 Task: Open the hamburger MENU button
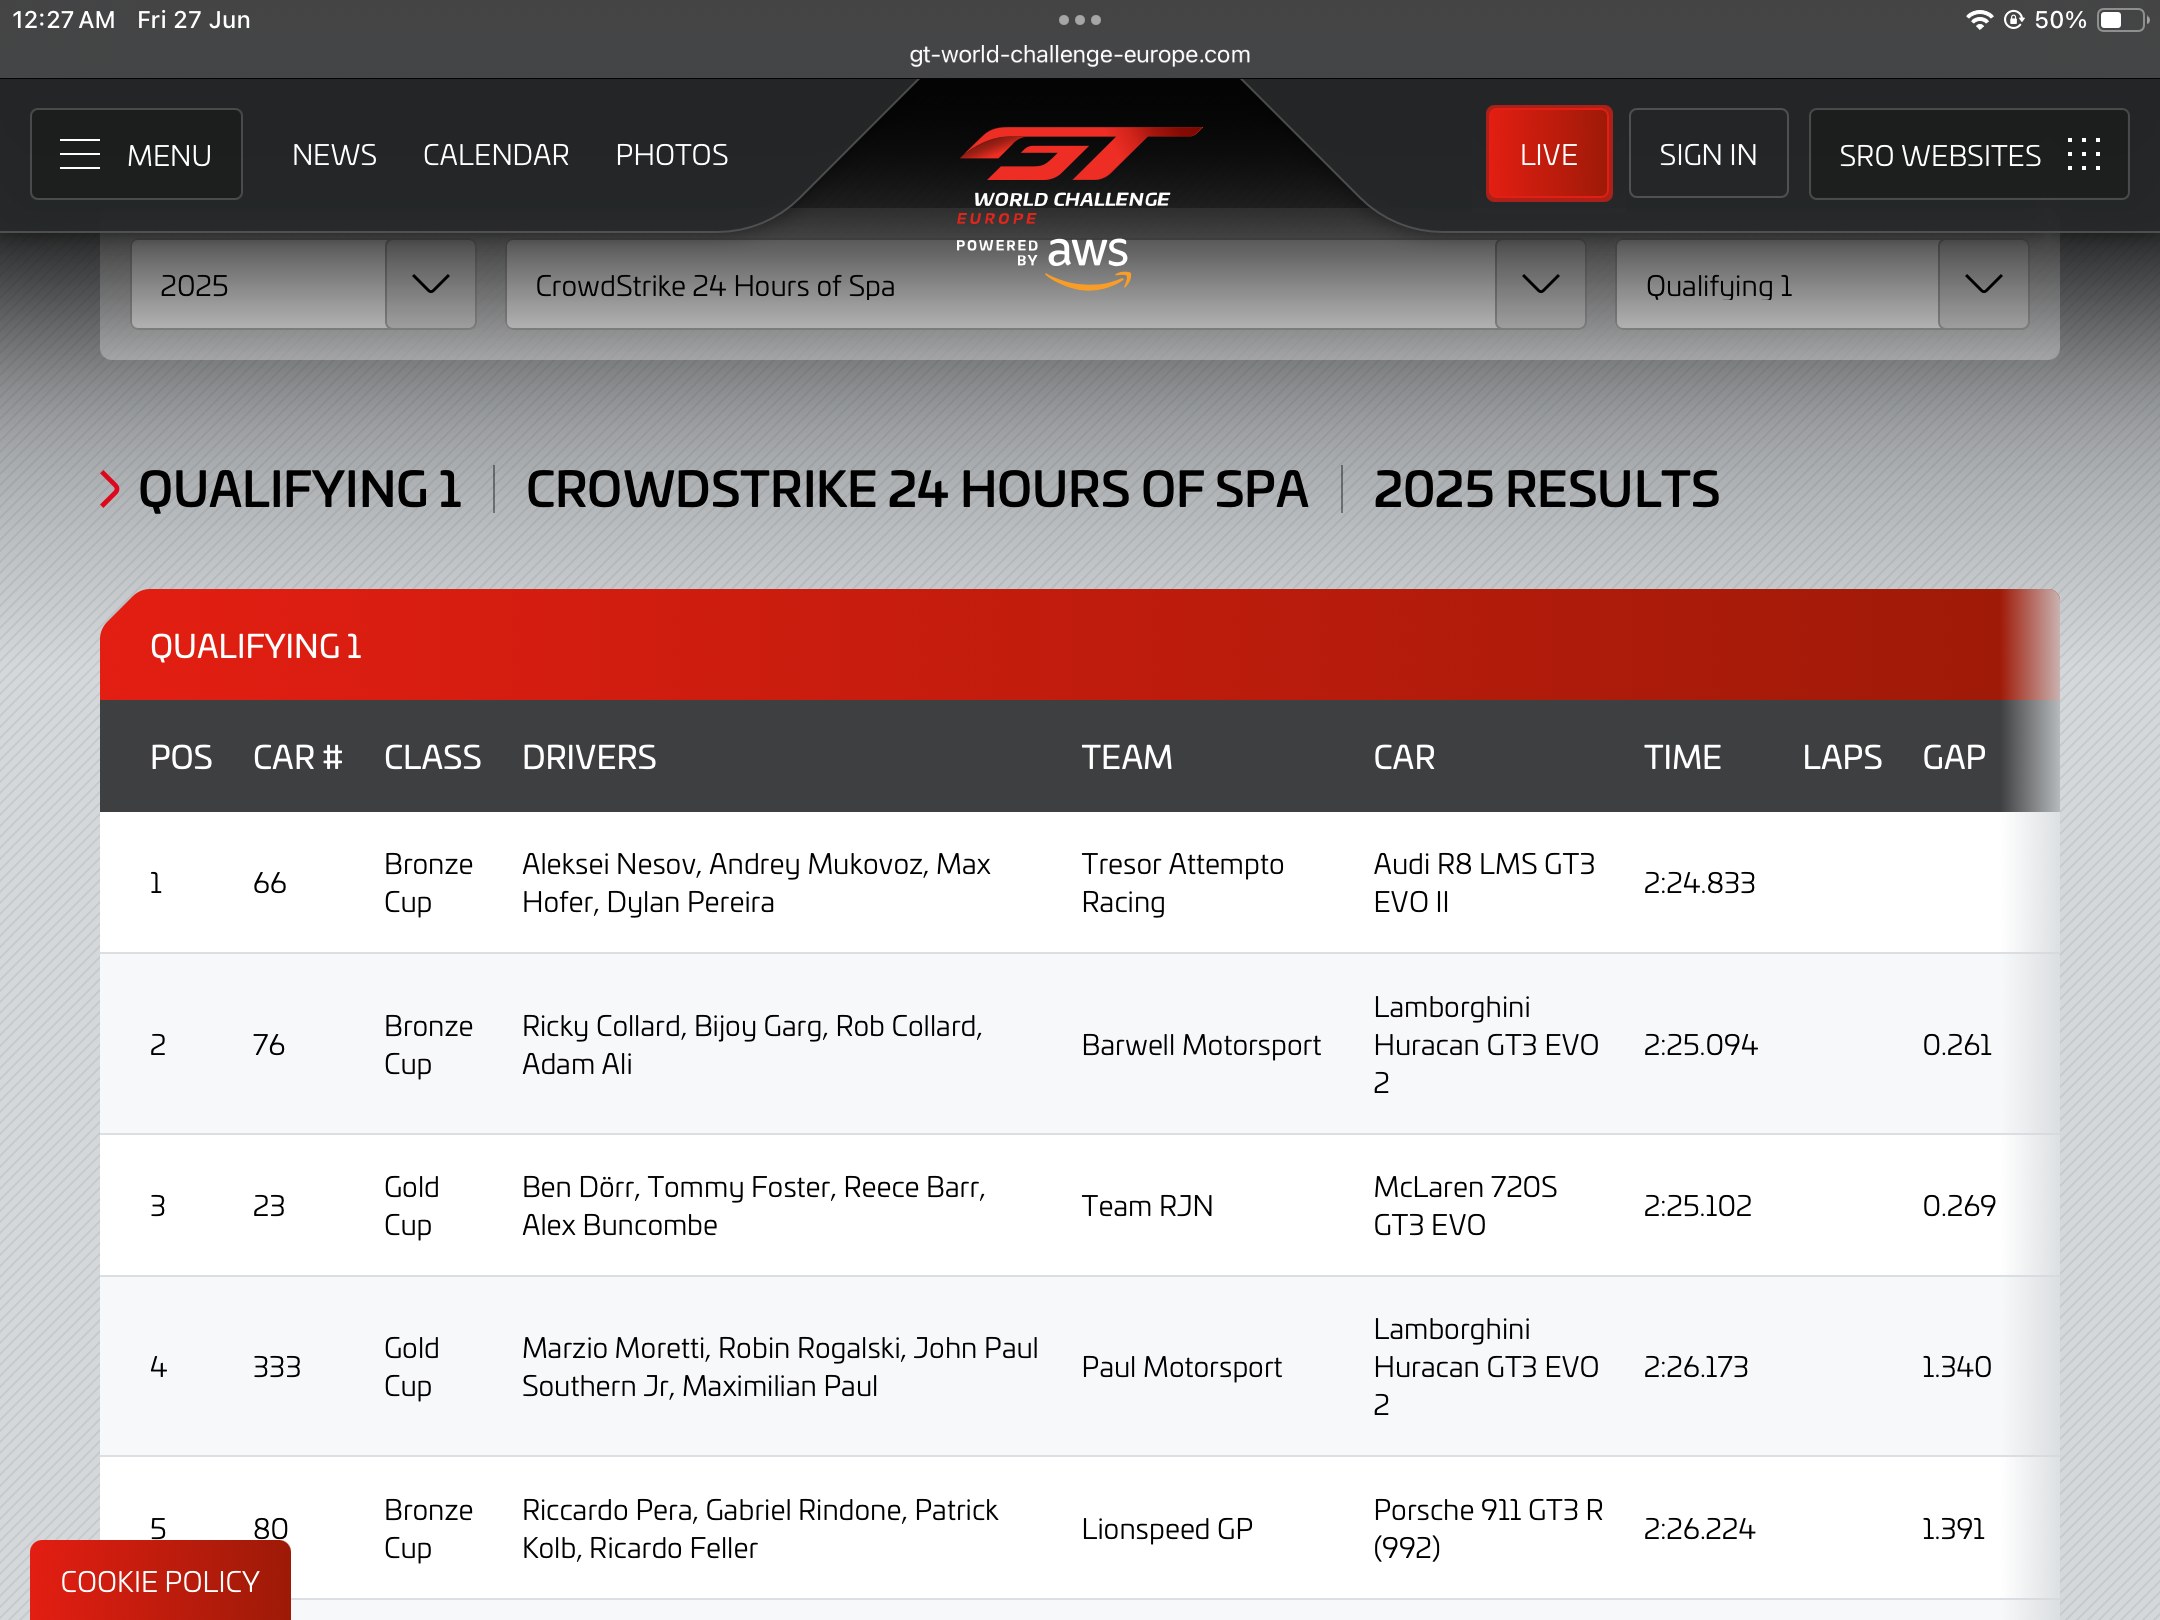[x=136, y=155]
